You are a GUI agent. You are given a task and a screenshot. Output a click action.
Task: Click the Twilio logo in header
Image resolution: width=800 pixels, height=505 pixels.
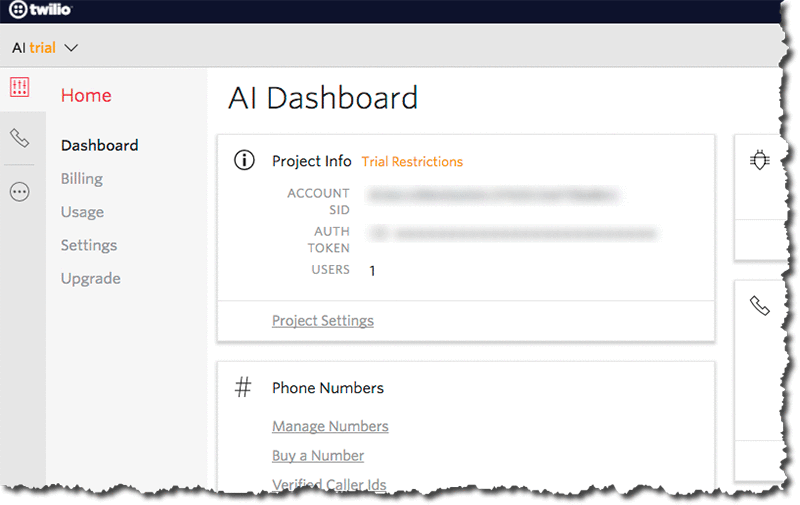43,11
